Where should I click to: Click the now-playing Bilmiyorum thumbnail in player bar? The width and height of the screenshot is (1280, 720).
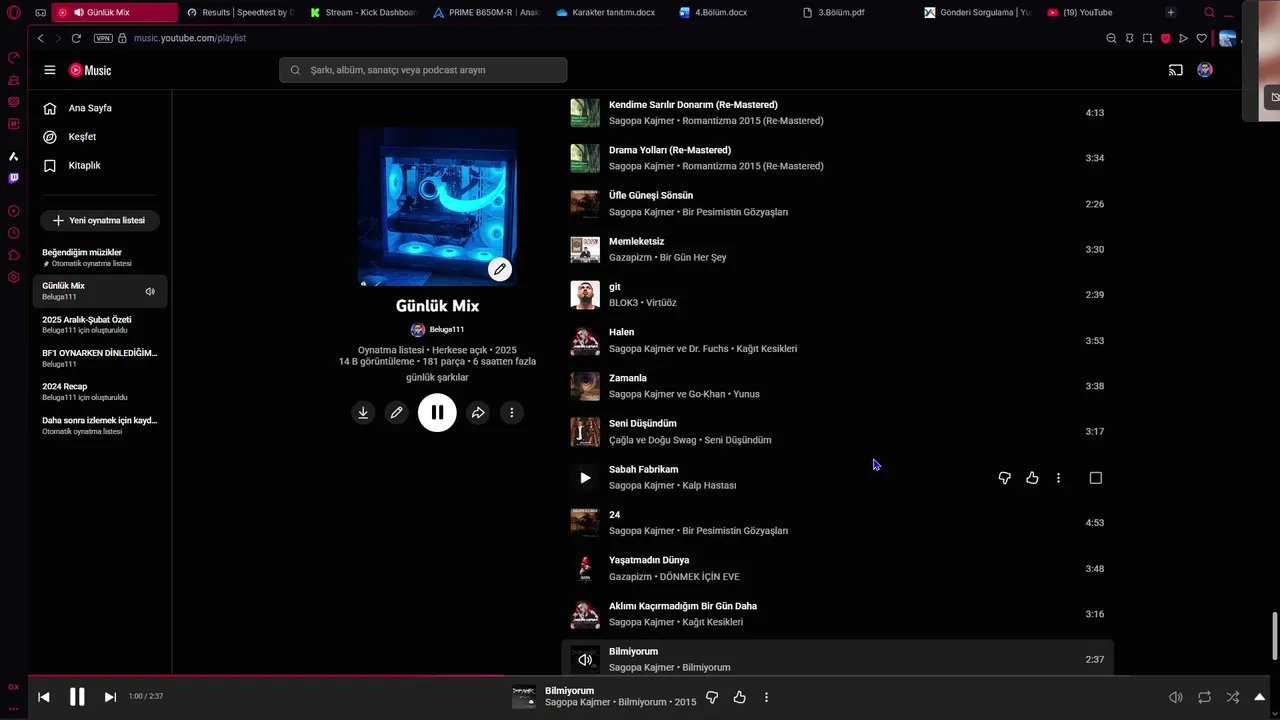tap(524, 697)
